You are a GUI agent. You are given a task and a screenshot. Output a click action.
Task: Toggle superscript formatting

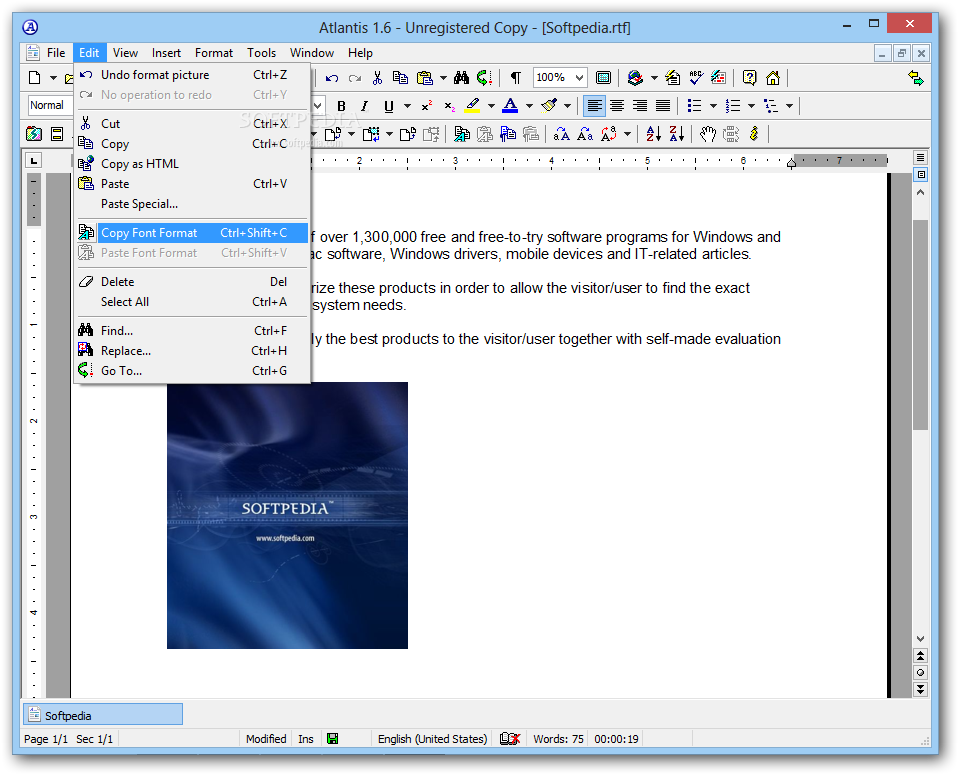pyautogui.click(x=427, y=106)
